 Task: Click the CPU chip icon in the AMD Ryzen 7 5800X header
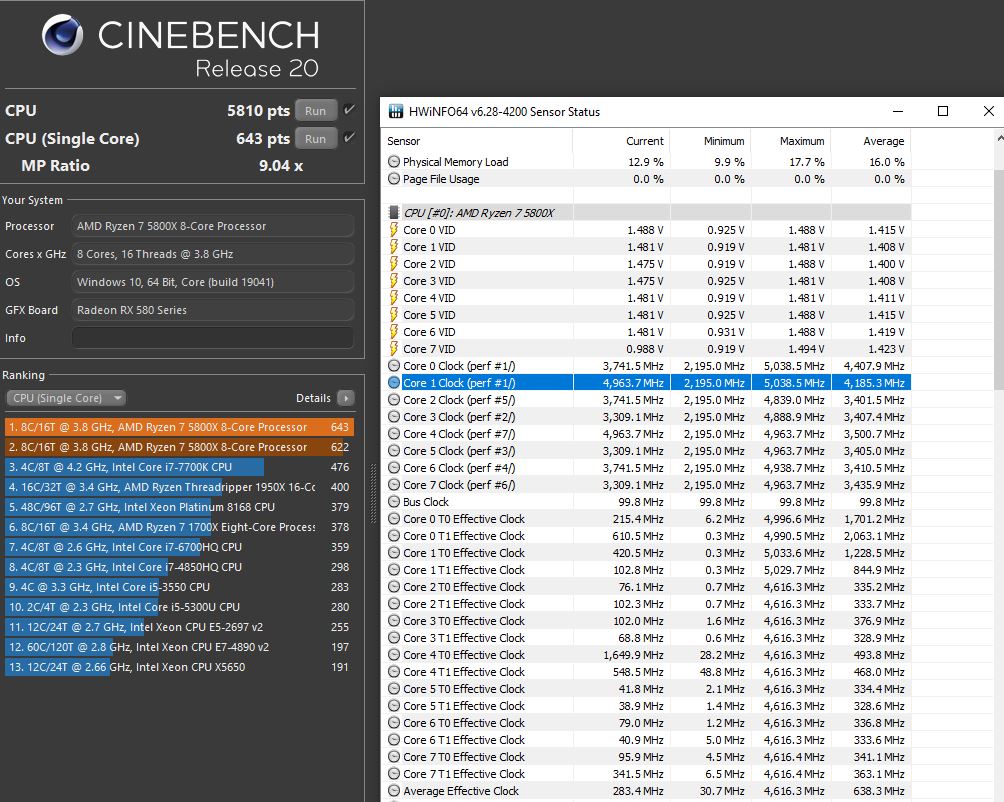[x=394, y=213]
